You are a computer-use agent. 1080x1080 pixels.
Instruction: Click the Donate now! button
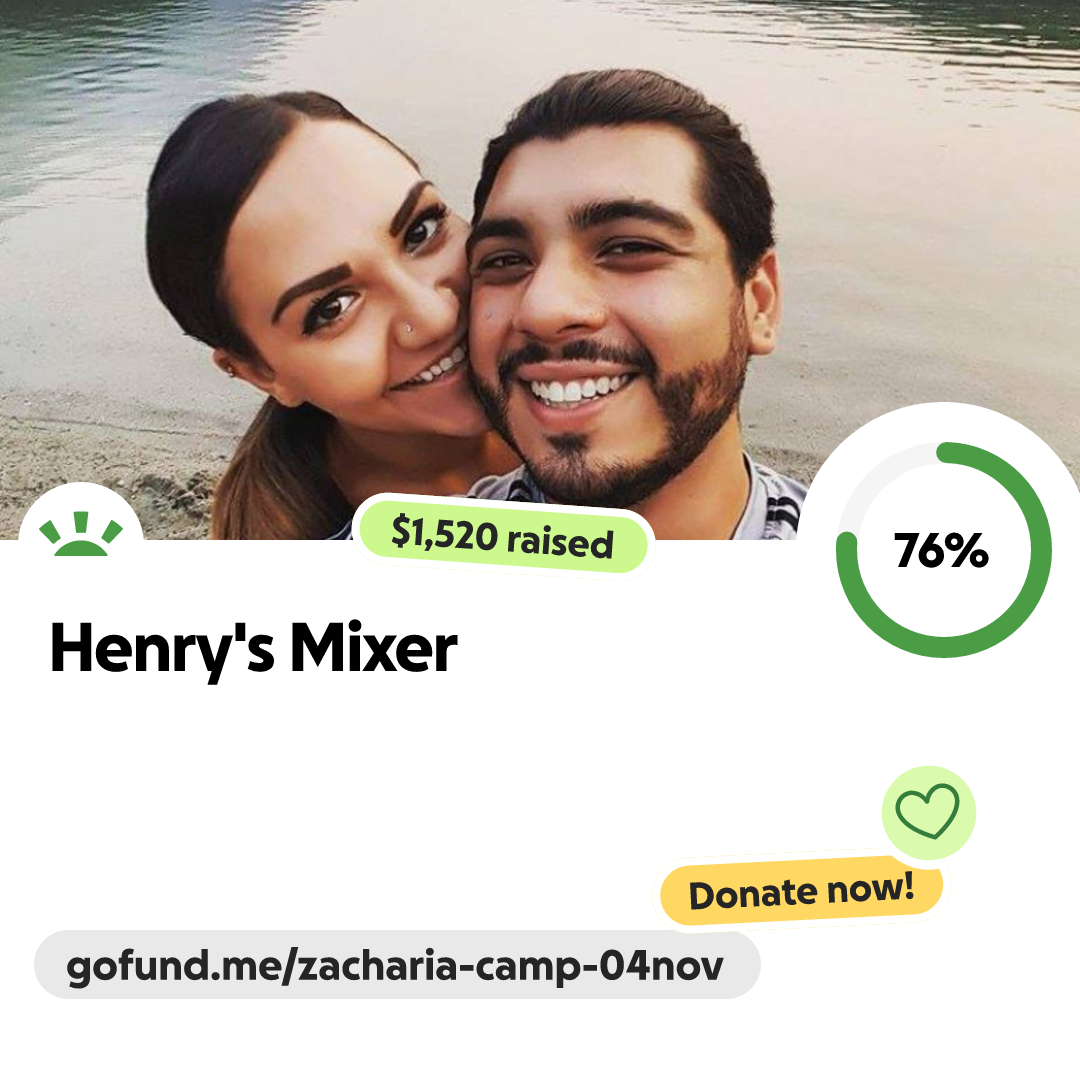(801, 891)
